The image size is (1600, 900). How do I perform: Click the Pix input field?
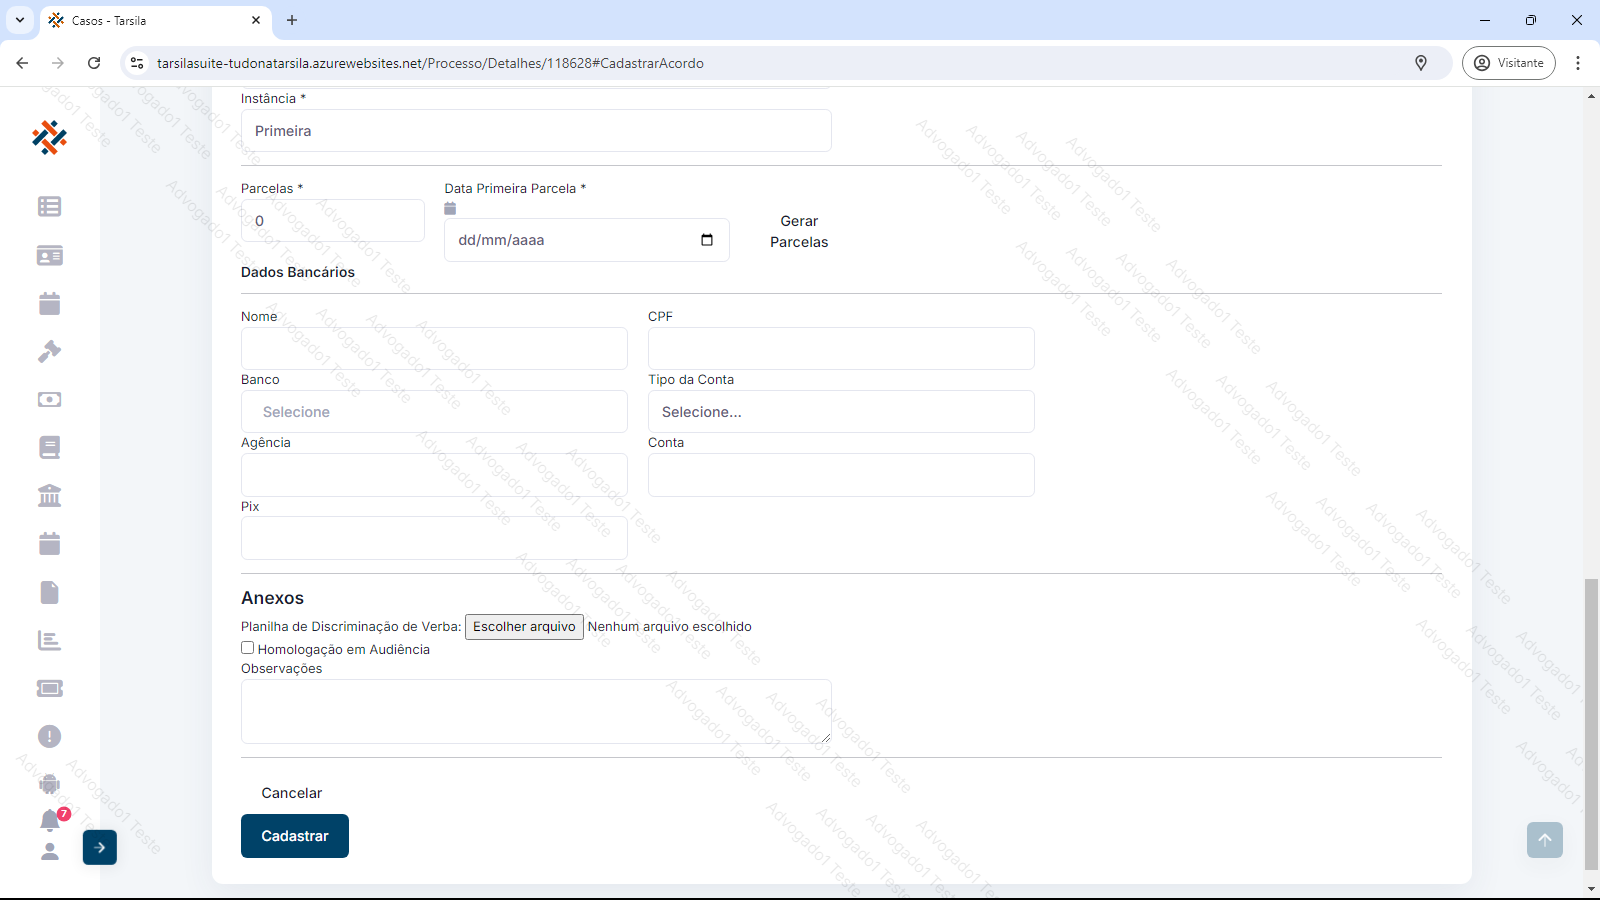click(x=434, y=538)
